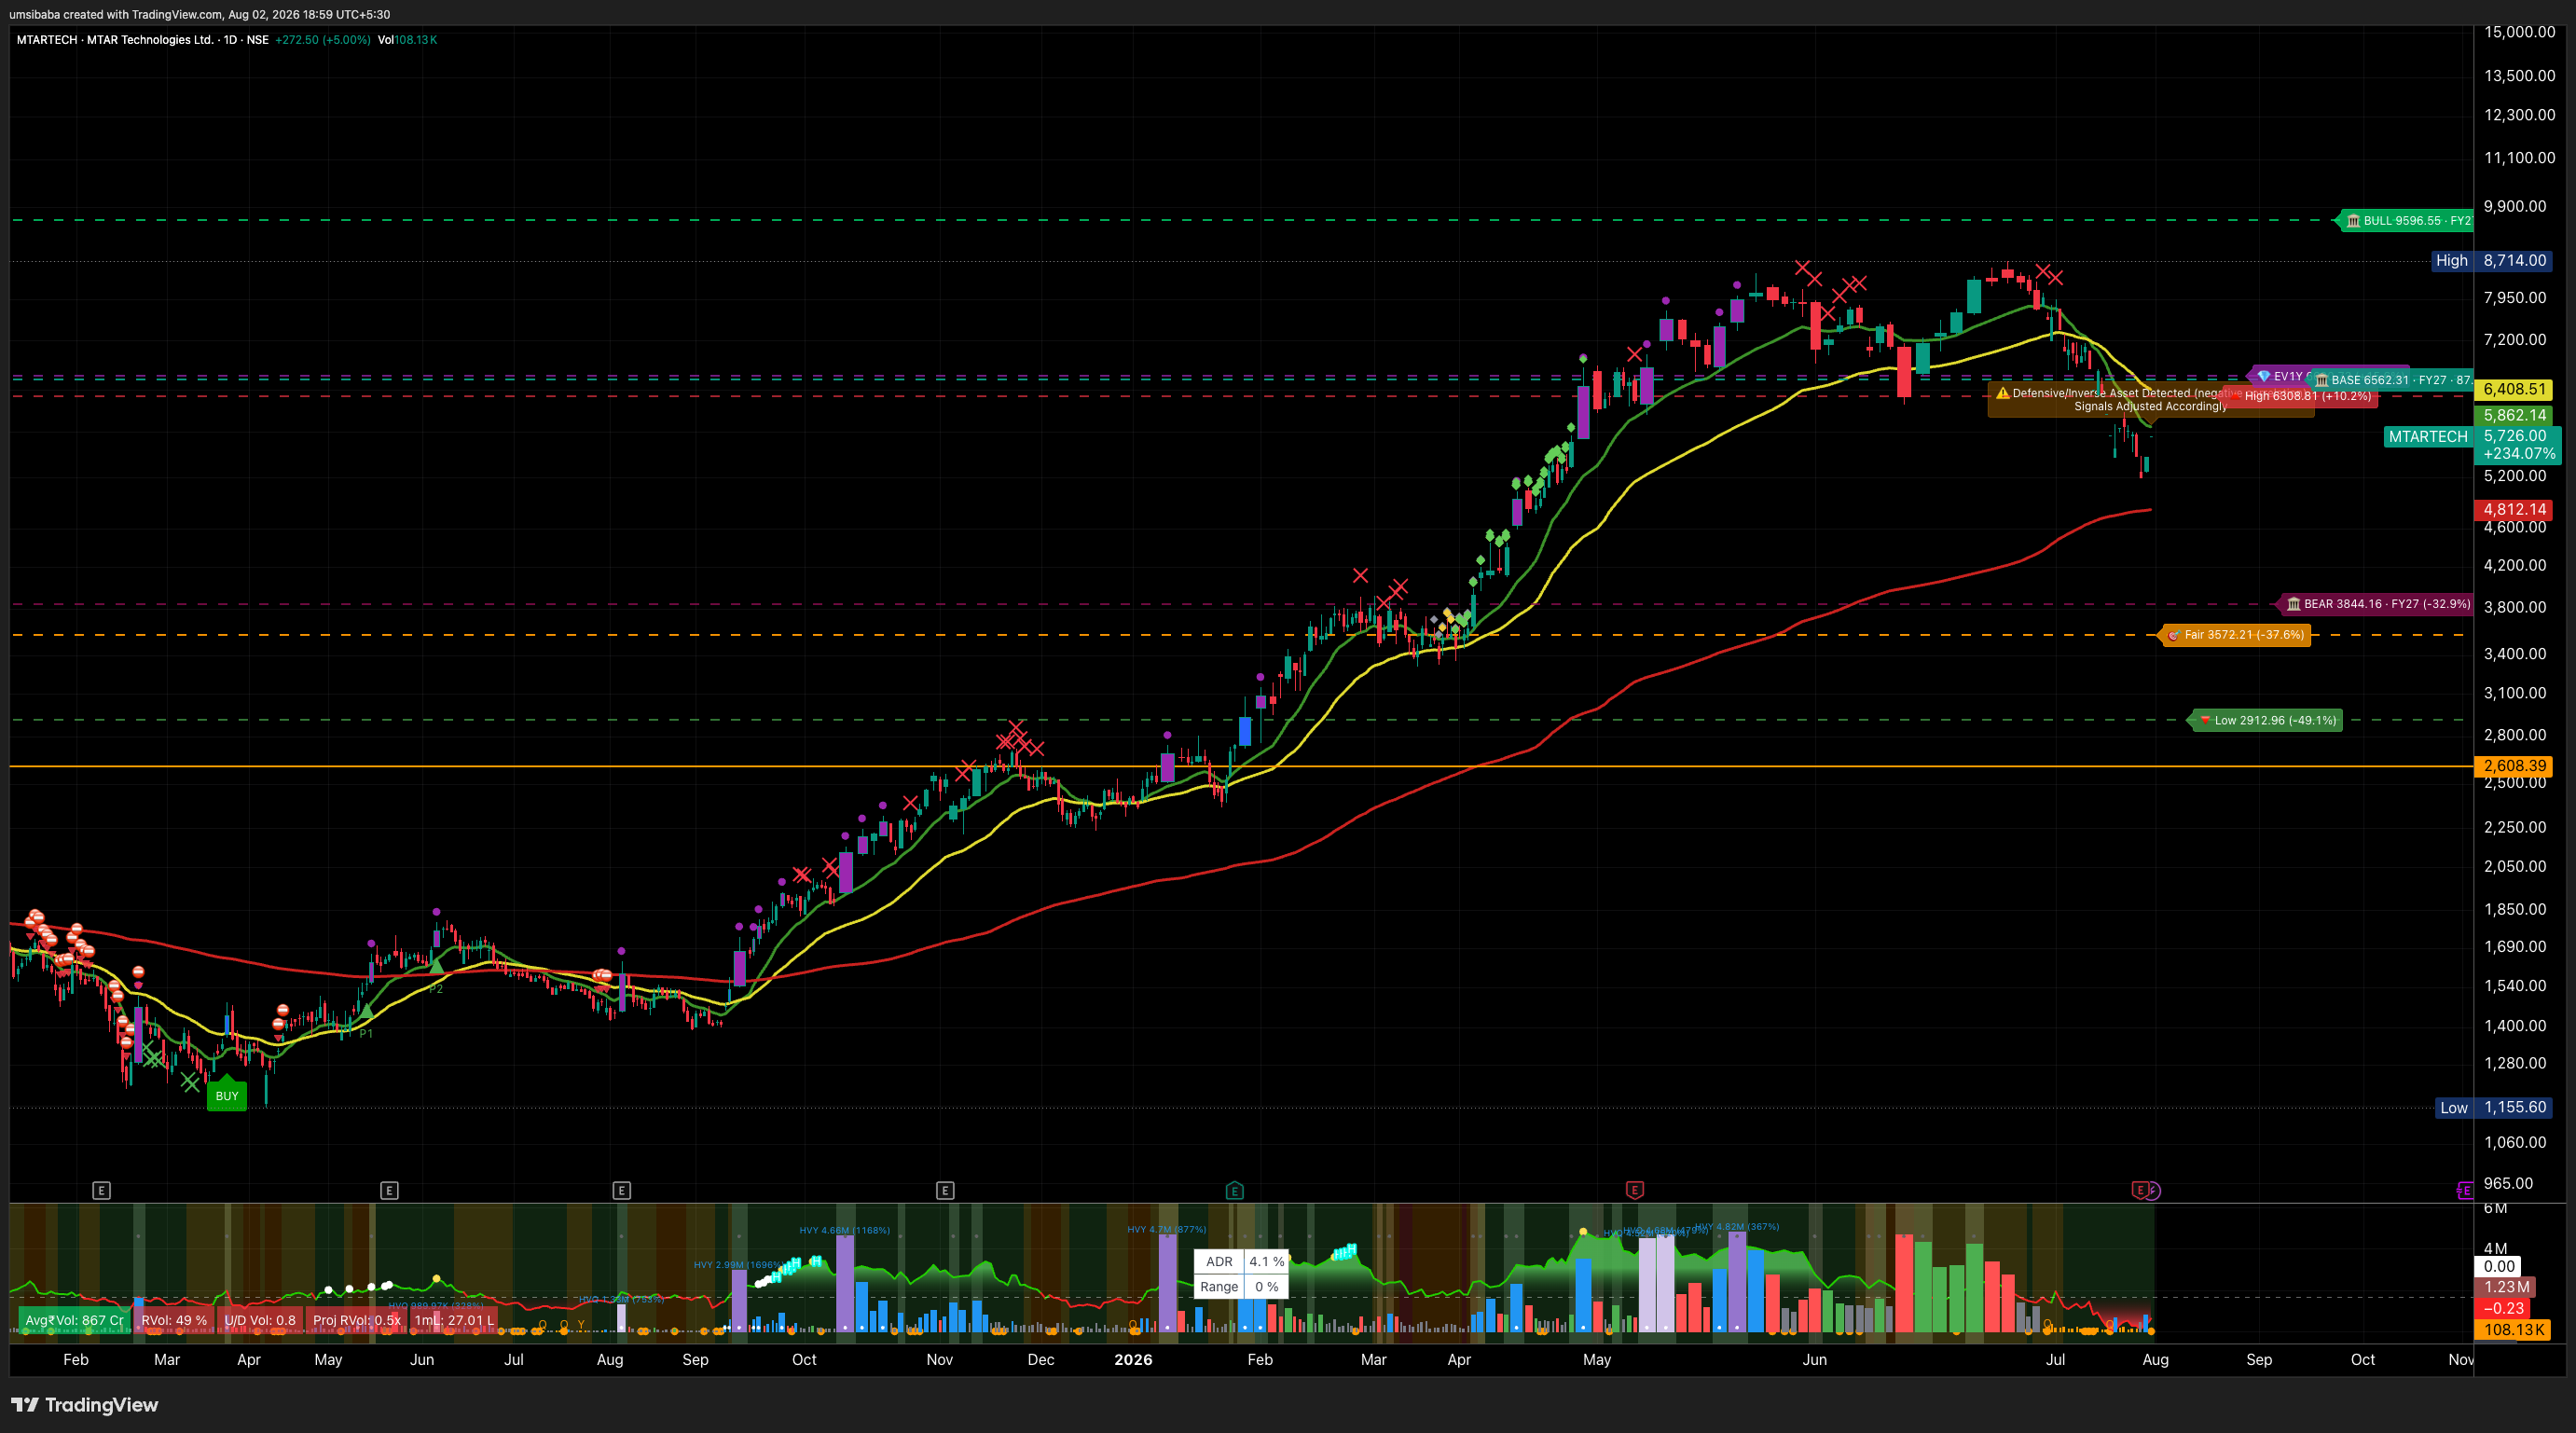Viewport: 2576px width, 1433px height.
Task: Click the TradingView logo
Action: (84, 1405)
